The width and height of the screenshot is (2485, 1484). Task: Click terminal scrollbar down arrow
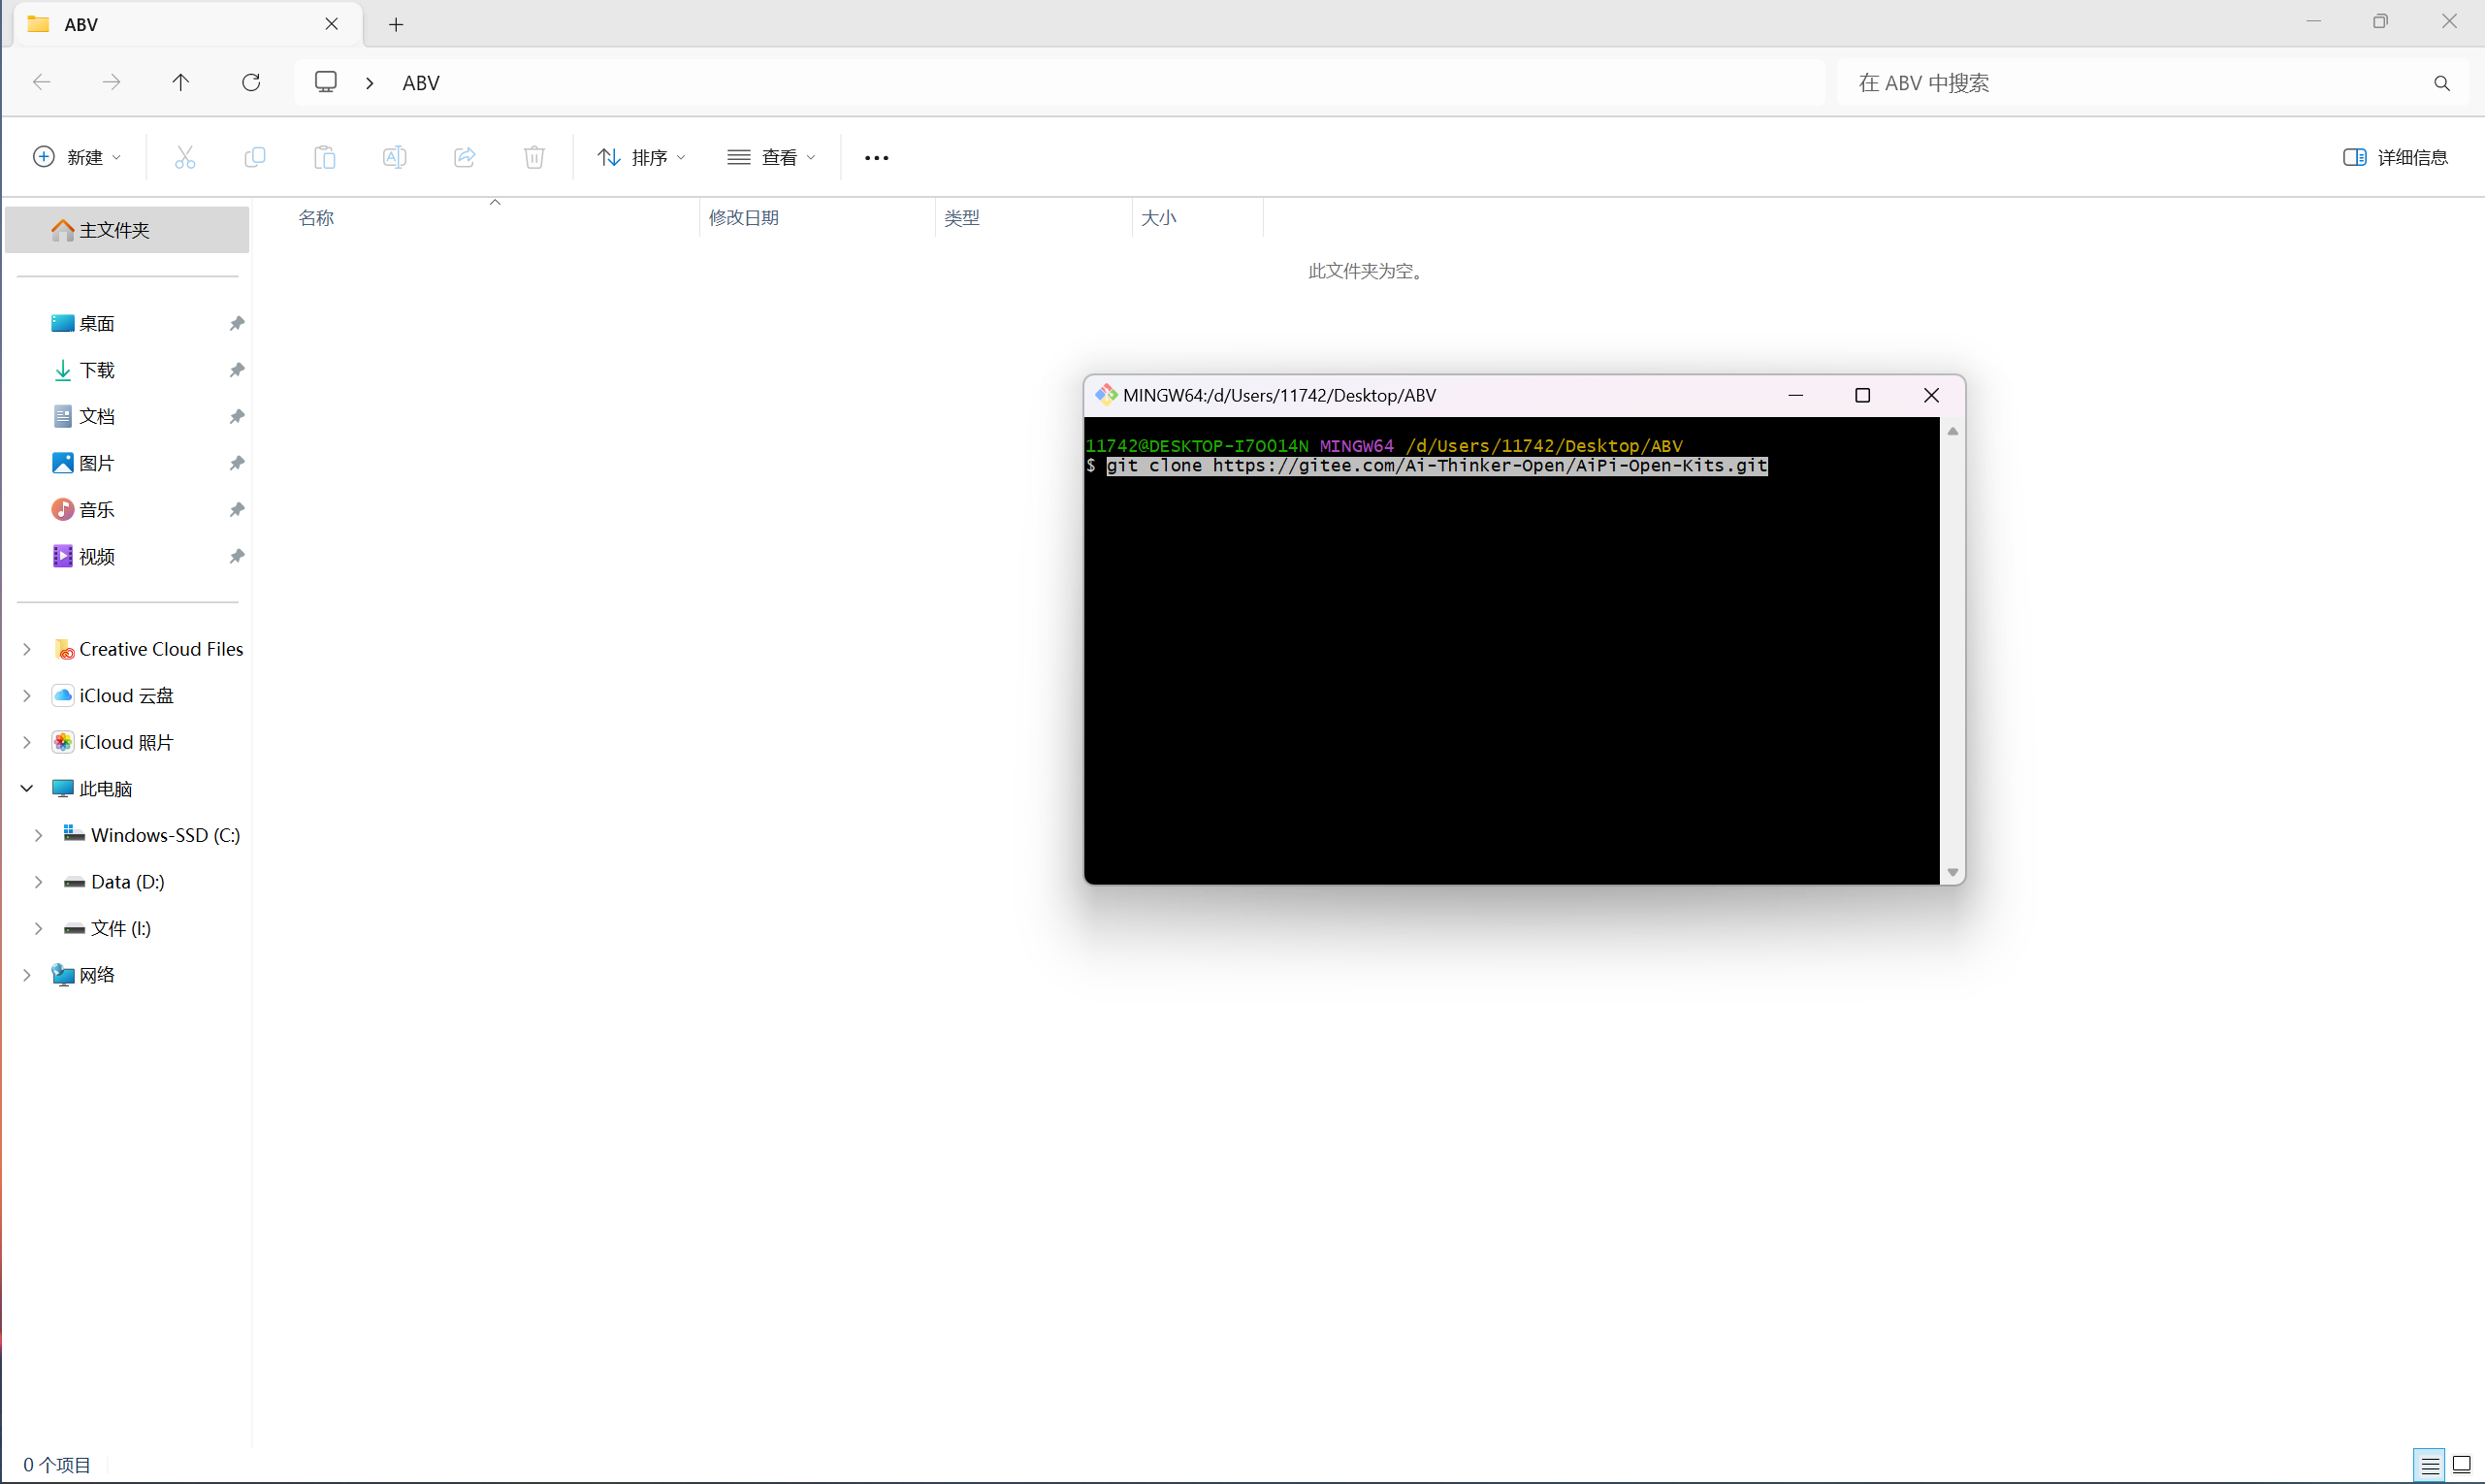pos(1952,873)
